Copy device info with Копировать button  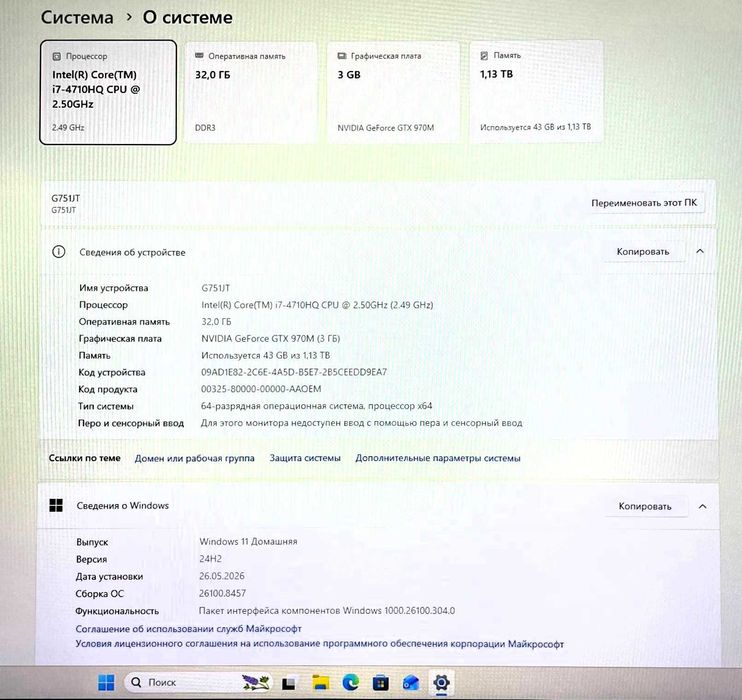coord(643,251)
